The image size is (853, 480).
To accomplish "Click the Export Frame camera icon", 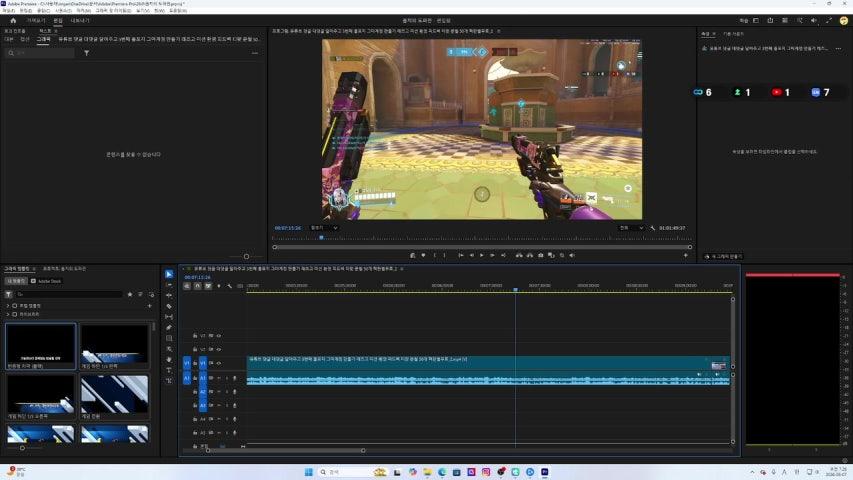I will click(x=540, y=255).
